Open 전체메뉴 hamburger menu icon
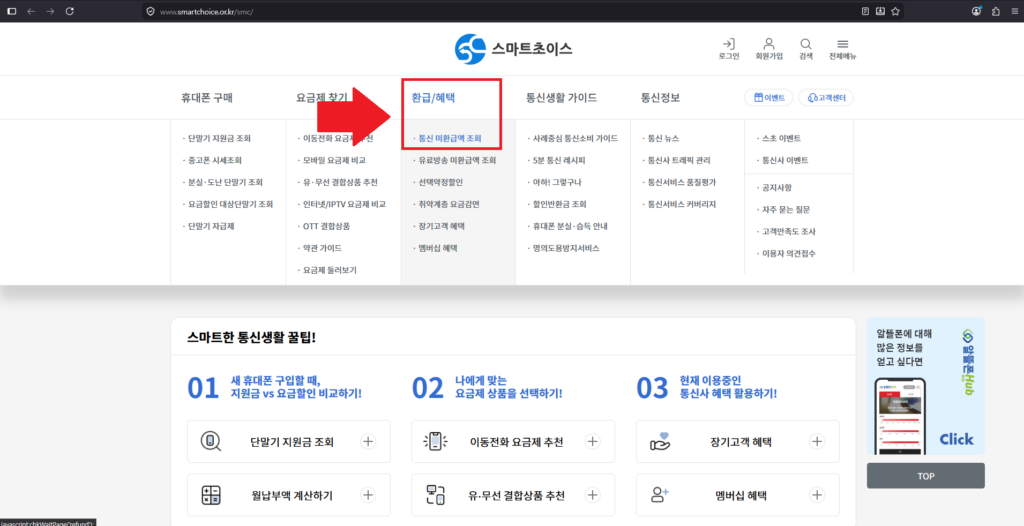Viewport: 1024px width, 526px height. [842, 44]
